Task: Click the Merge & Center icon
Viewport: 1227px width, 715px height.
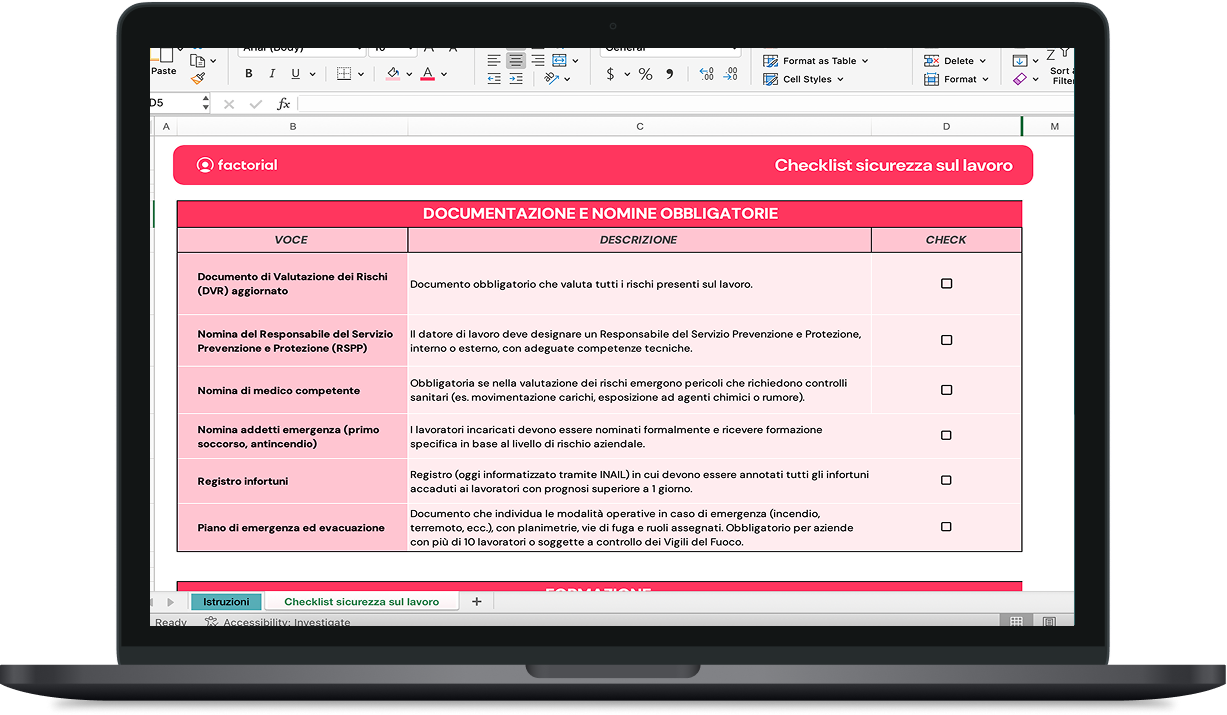Action: [559, 60]
